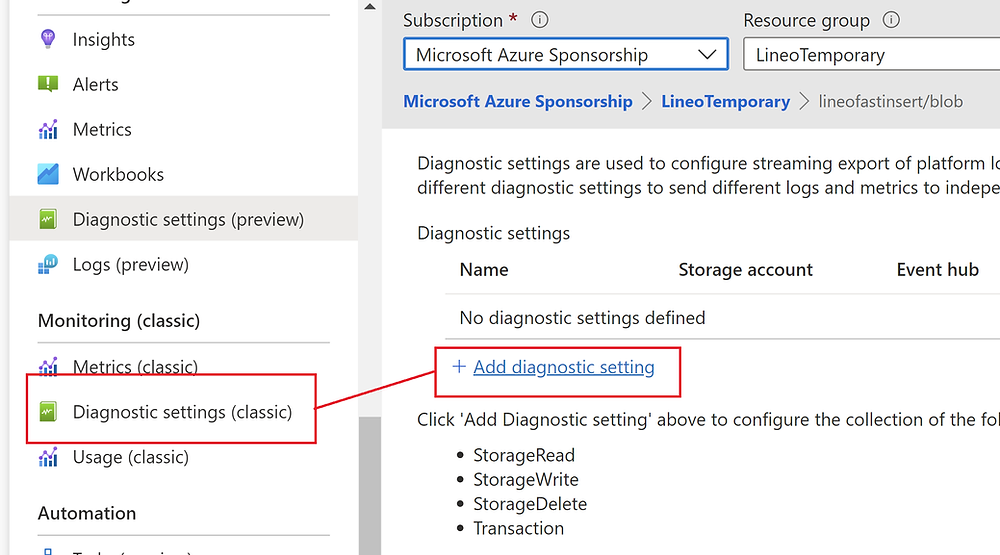Click the Diagnostic settings (classic) icon
The height and width of the screenshot is (555, 1000).
[x=48, y=412]
